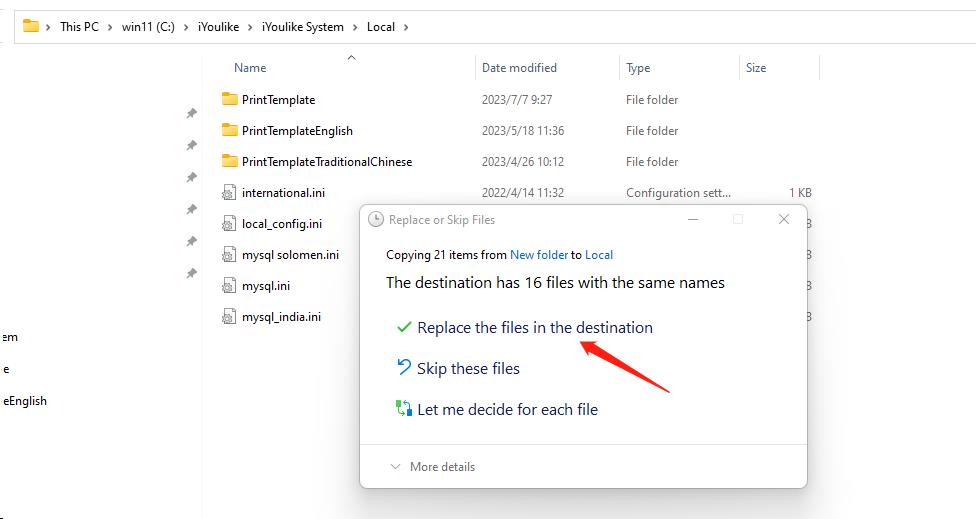Sort files by the Name column header
Image resolution: width=976 pixels, height=519 pixels.
pos(250,68)
